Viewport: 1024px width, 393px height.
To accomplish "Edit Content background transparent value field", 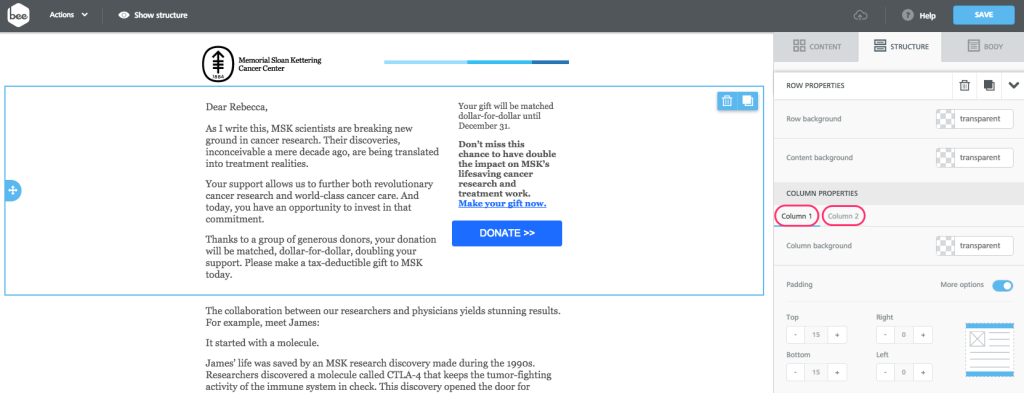I will pos(984,157).
